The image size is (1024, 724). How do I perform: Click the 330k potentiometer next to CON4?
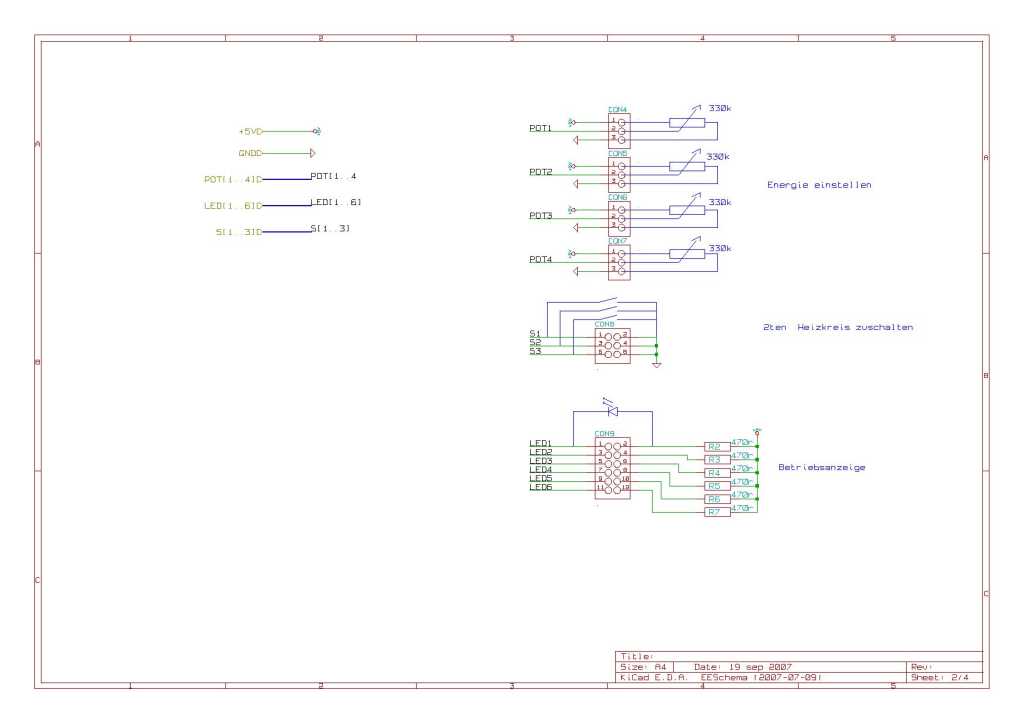point(687,121)
